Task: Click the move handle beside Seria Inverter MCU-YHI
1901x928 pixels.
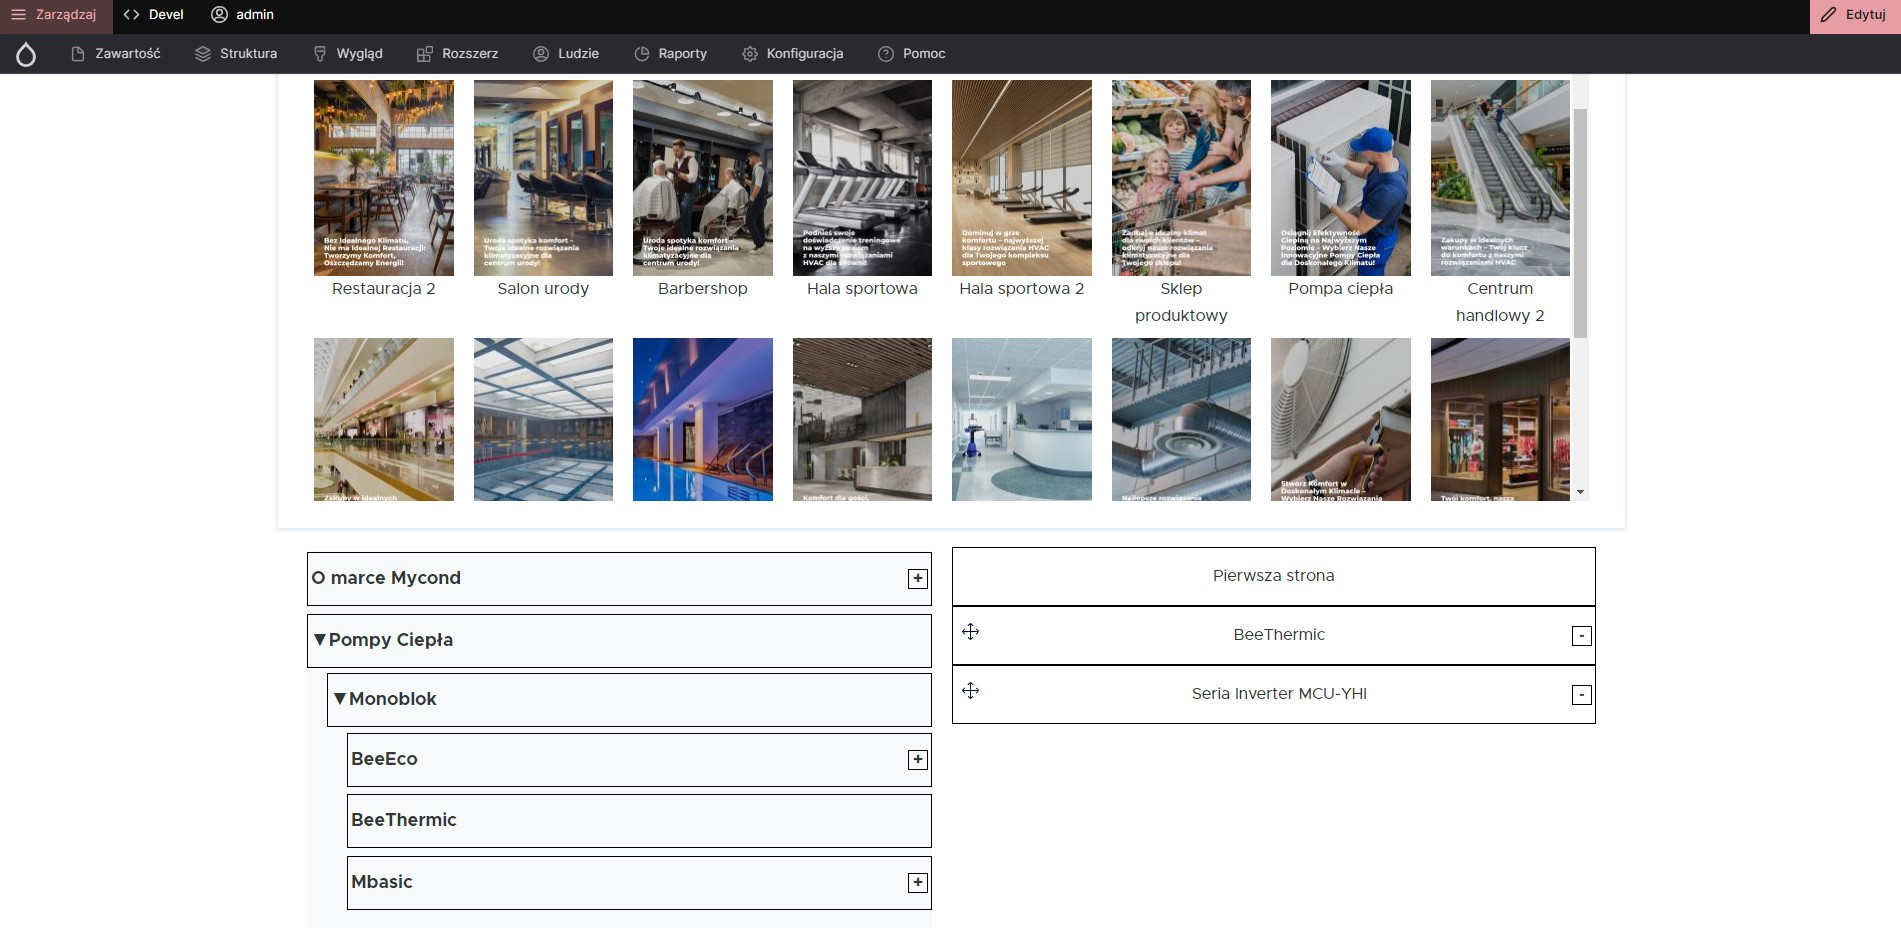Action: click(970, 691)
